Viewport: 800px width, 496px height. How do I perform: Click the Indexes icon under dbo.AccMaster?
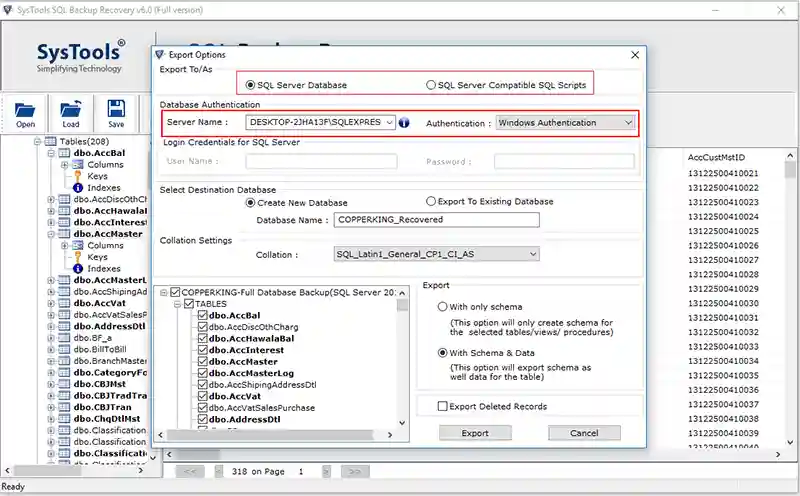click(x=78, y=268)
